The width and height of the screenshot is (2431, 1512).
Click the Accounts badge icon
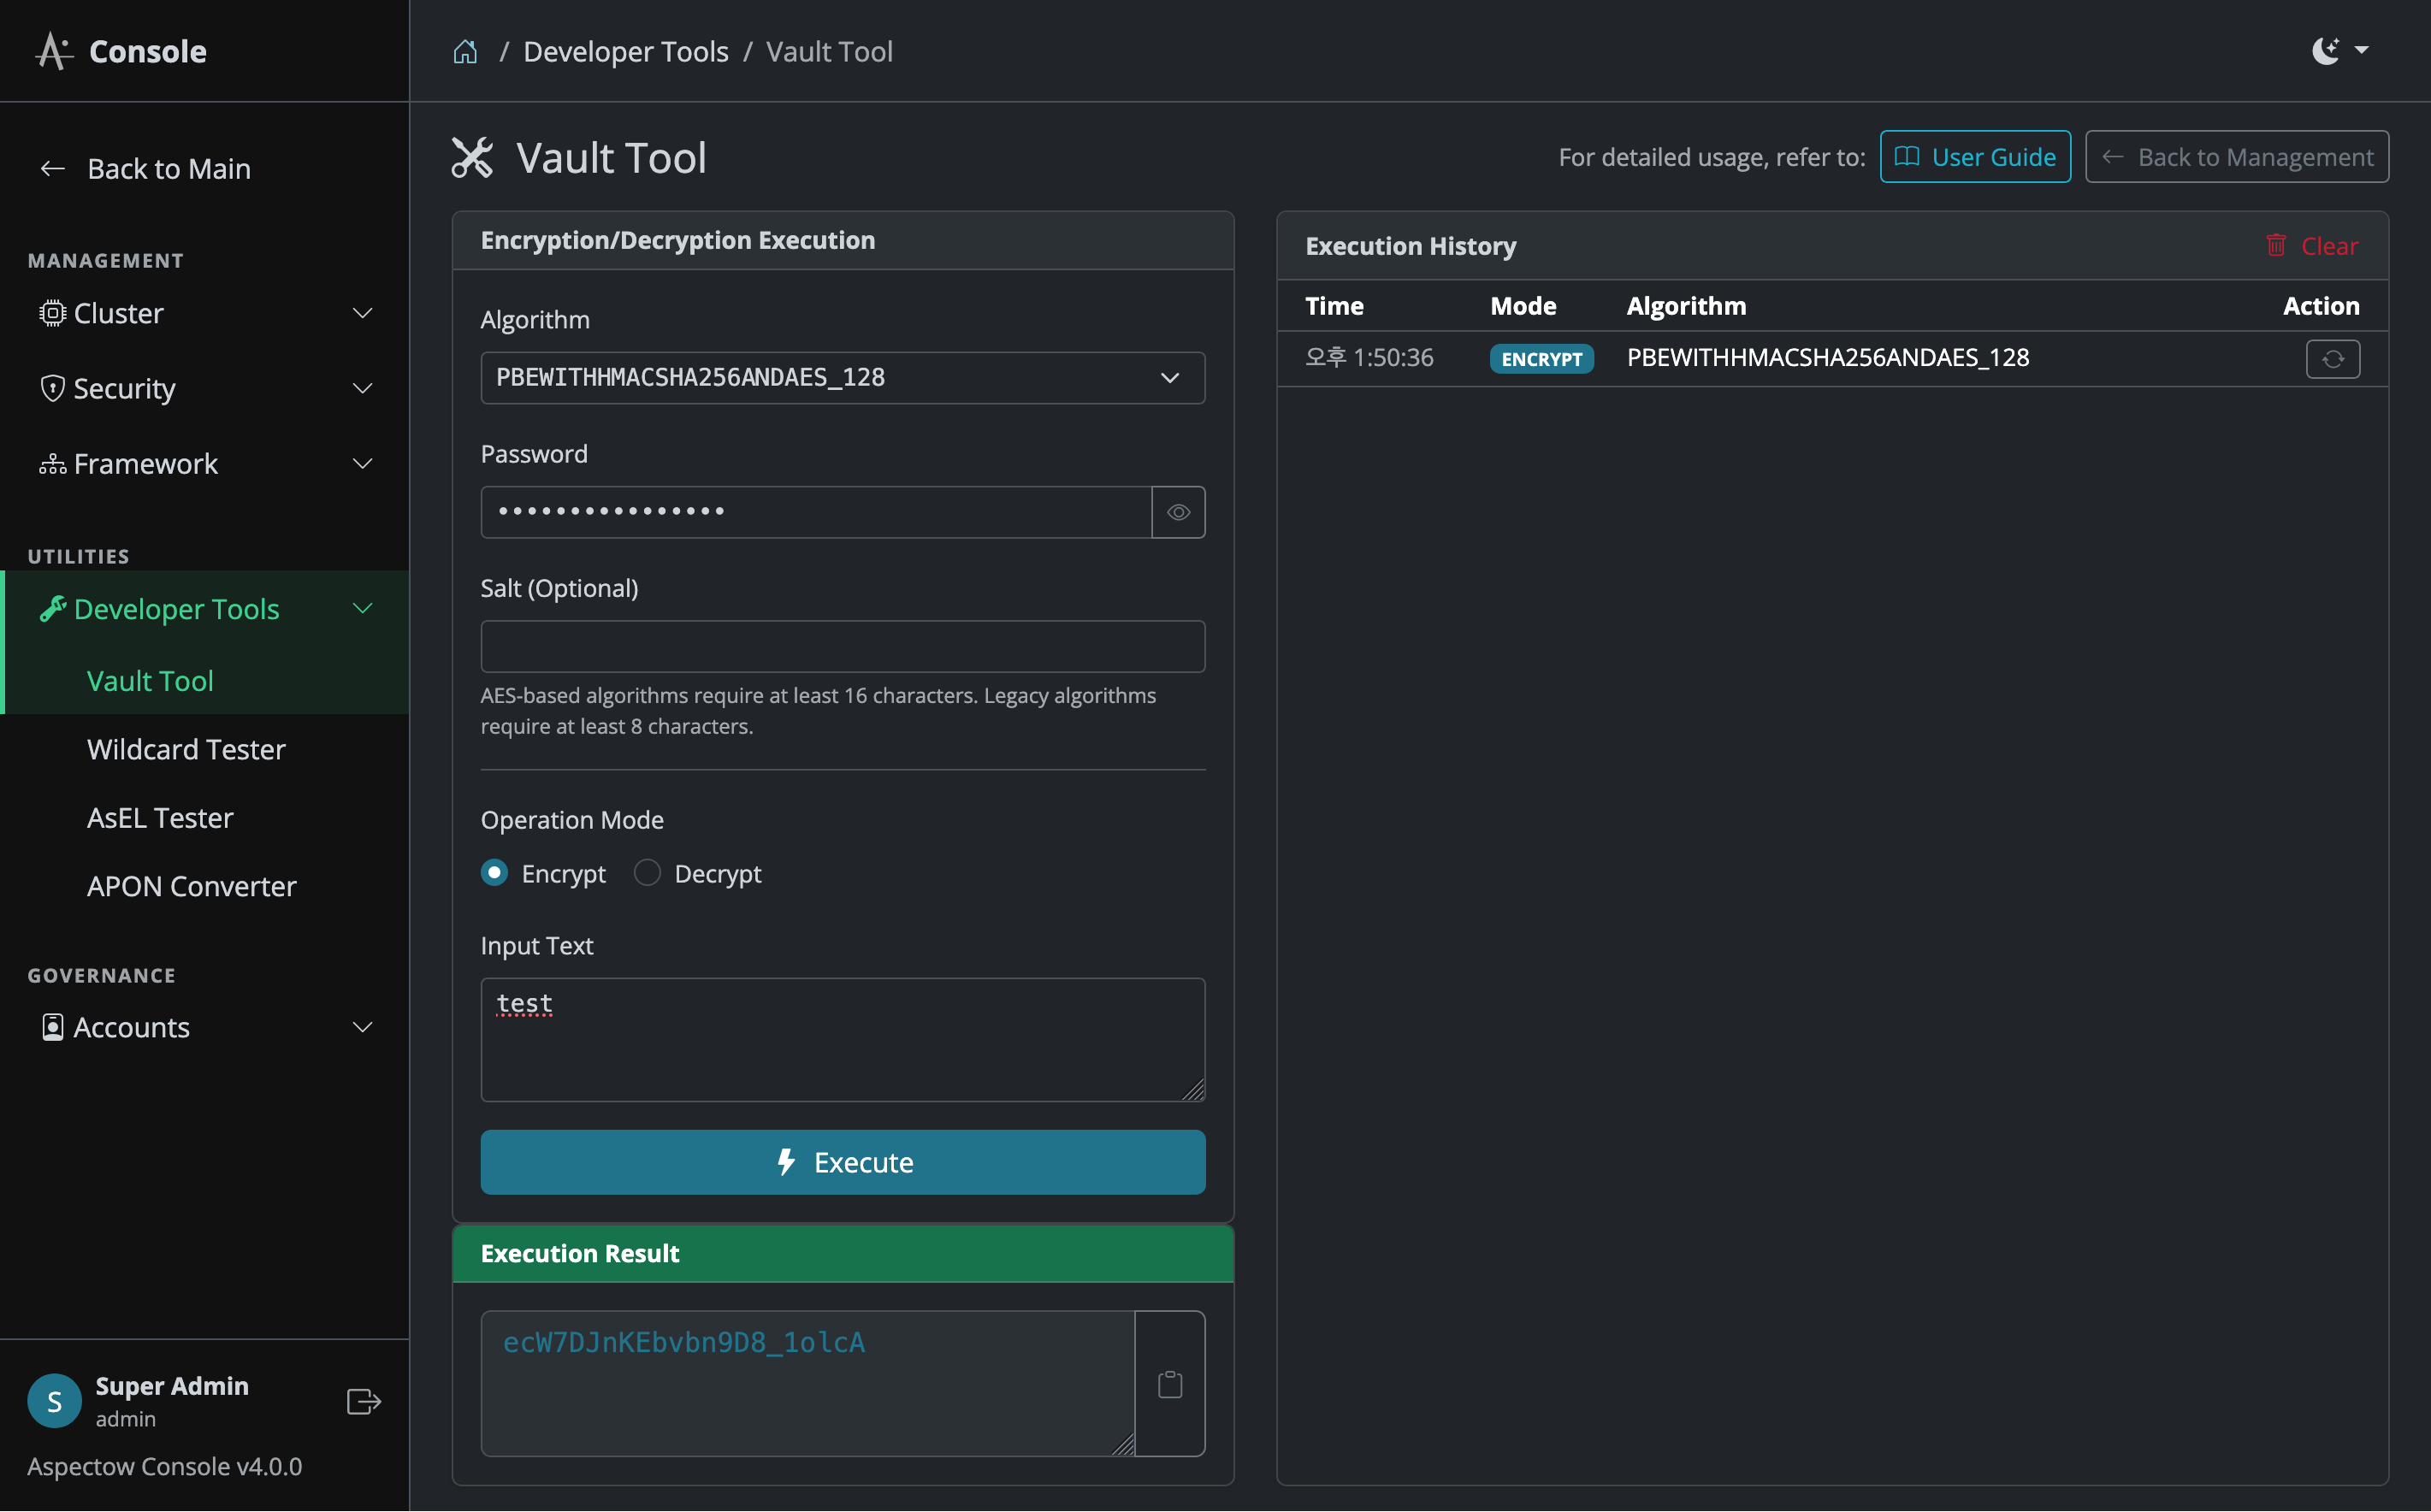(52, 1027)
